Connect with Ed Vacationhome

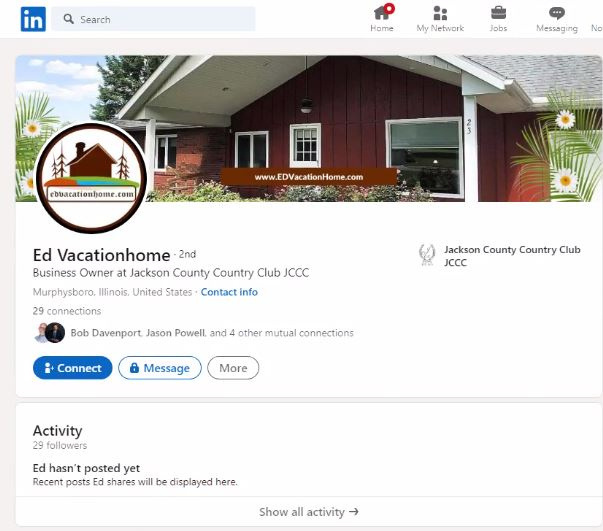(x=73, y=368)
